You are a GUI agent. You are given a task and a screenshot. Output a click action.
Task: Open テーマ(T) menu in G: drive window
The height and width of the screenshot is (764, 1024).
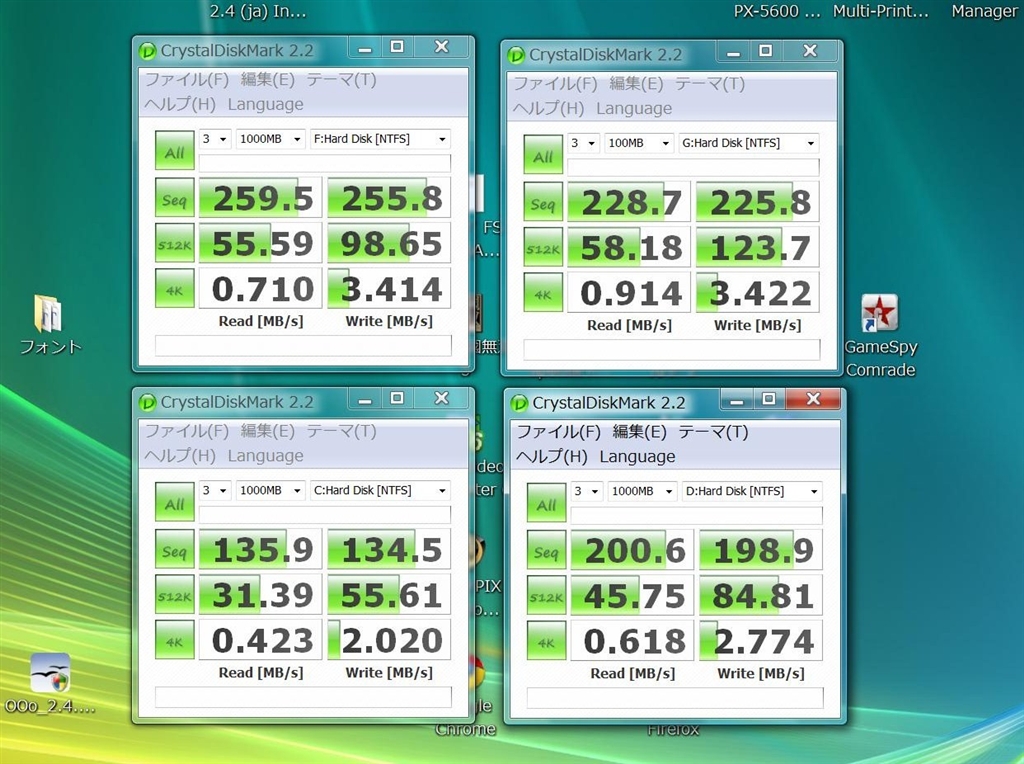[x=710, y=84]
